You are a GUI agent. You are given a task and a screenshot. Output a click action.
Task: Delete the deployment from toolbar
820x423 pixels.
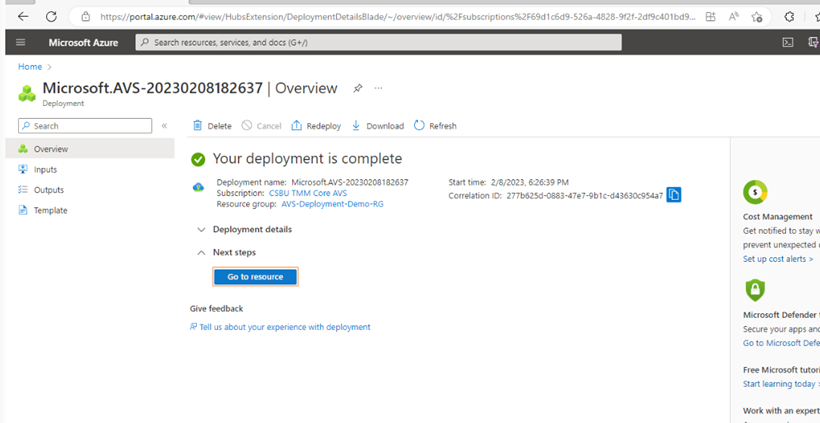click(212, 125)
